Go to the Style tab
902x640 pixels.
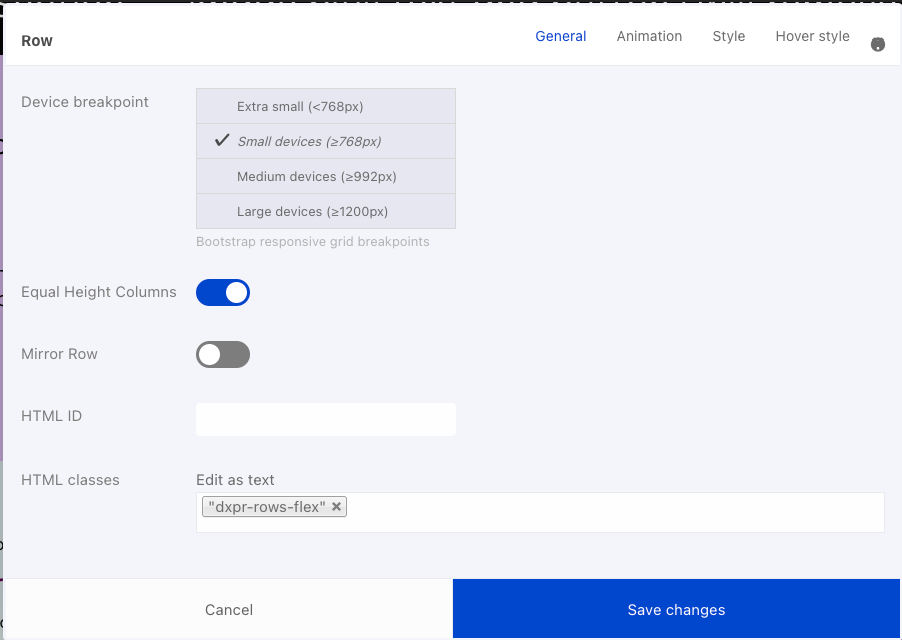[x=728, y=36]
